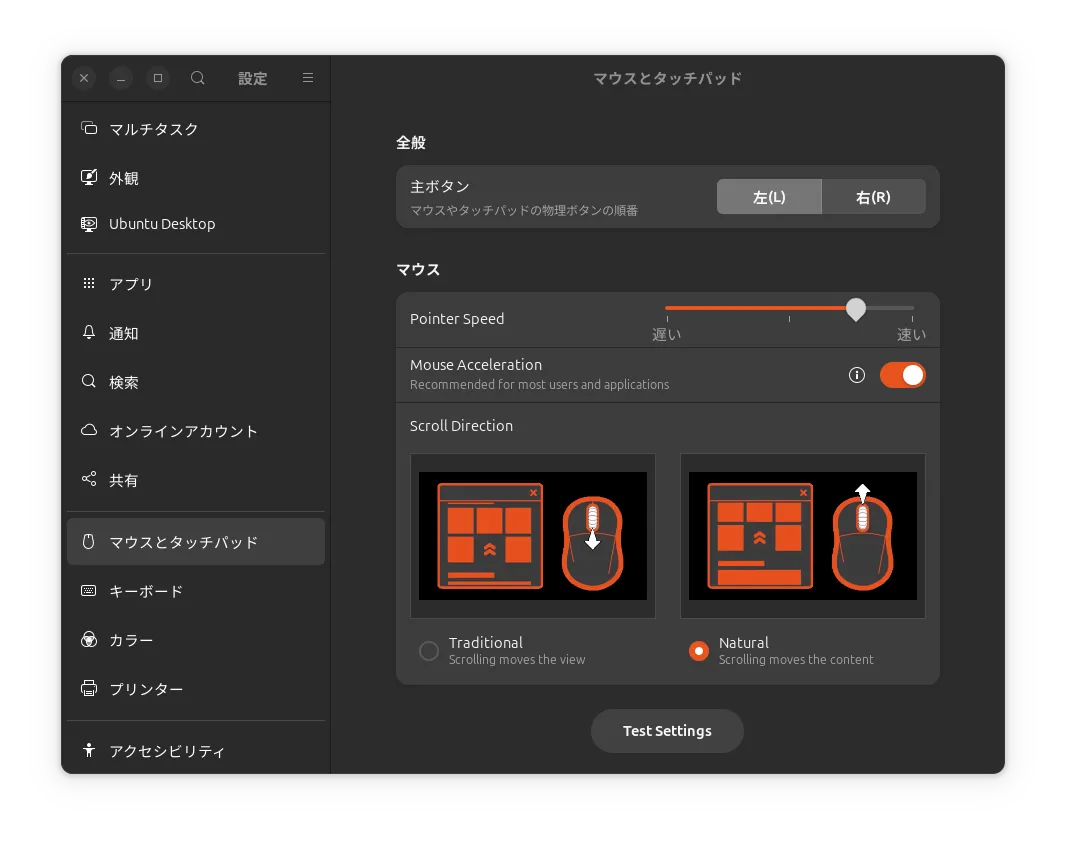This screenshot has width=1066, height=841.
Task: Open the アプリ settings page
Action: click(x=196, y=284)
